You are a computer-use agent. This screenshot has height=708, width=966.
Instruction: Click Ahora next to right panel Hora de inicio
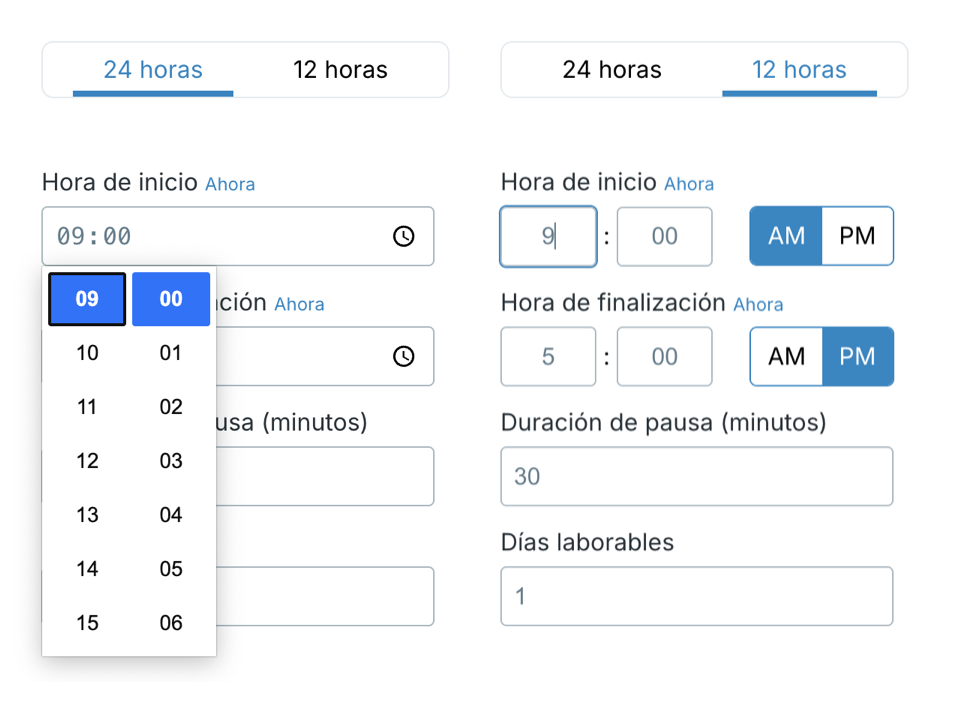coord(689,184)
